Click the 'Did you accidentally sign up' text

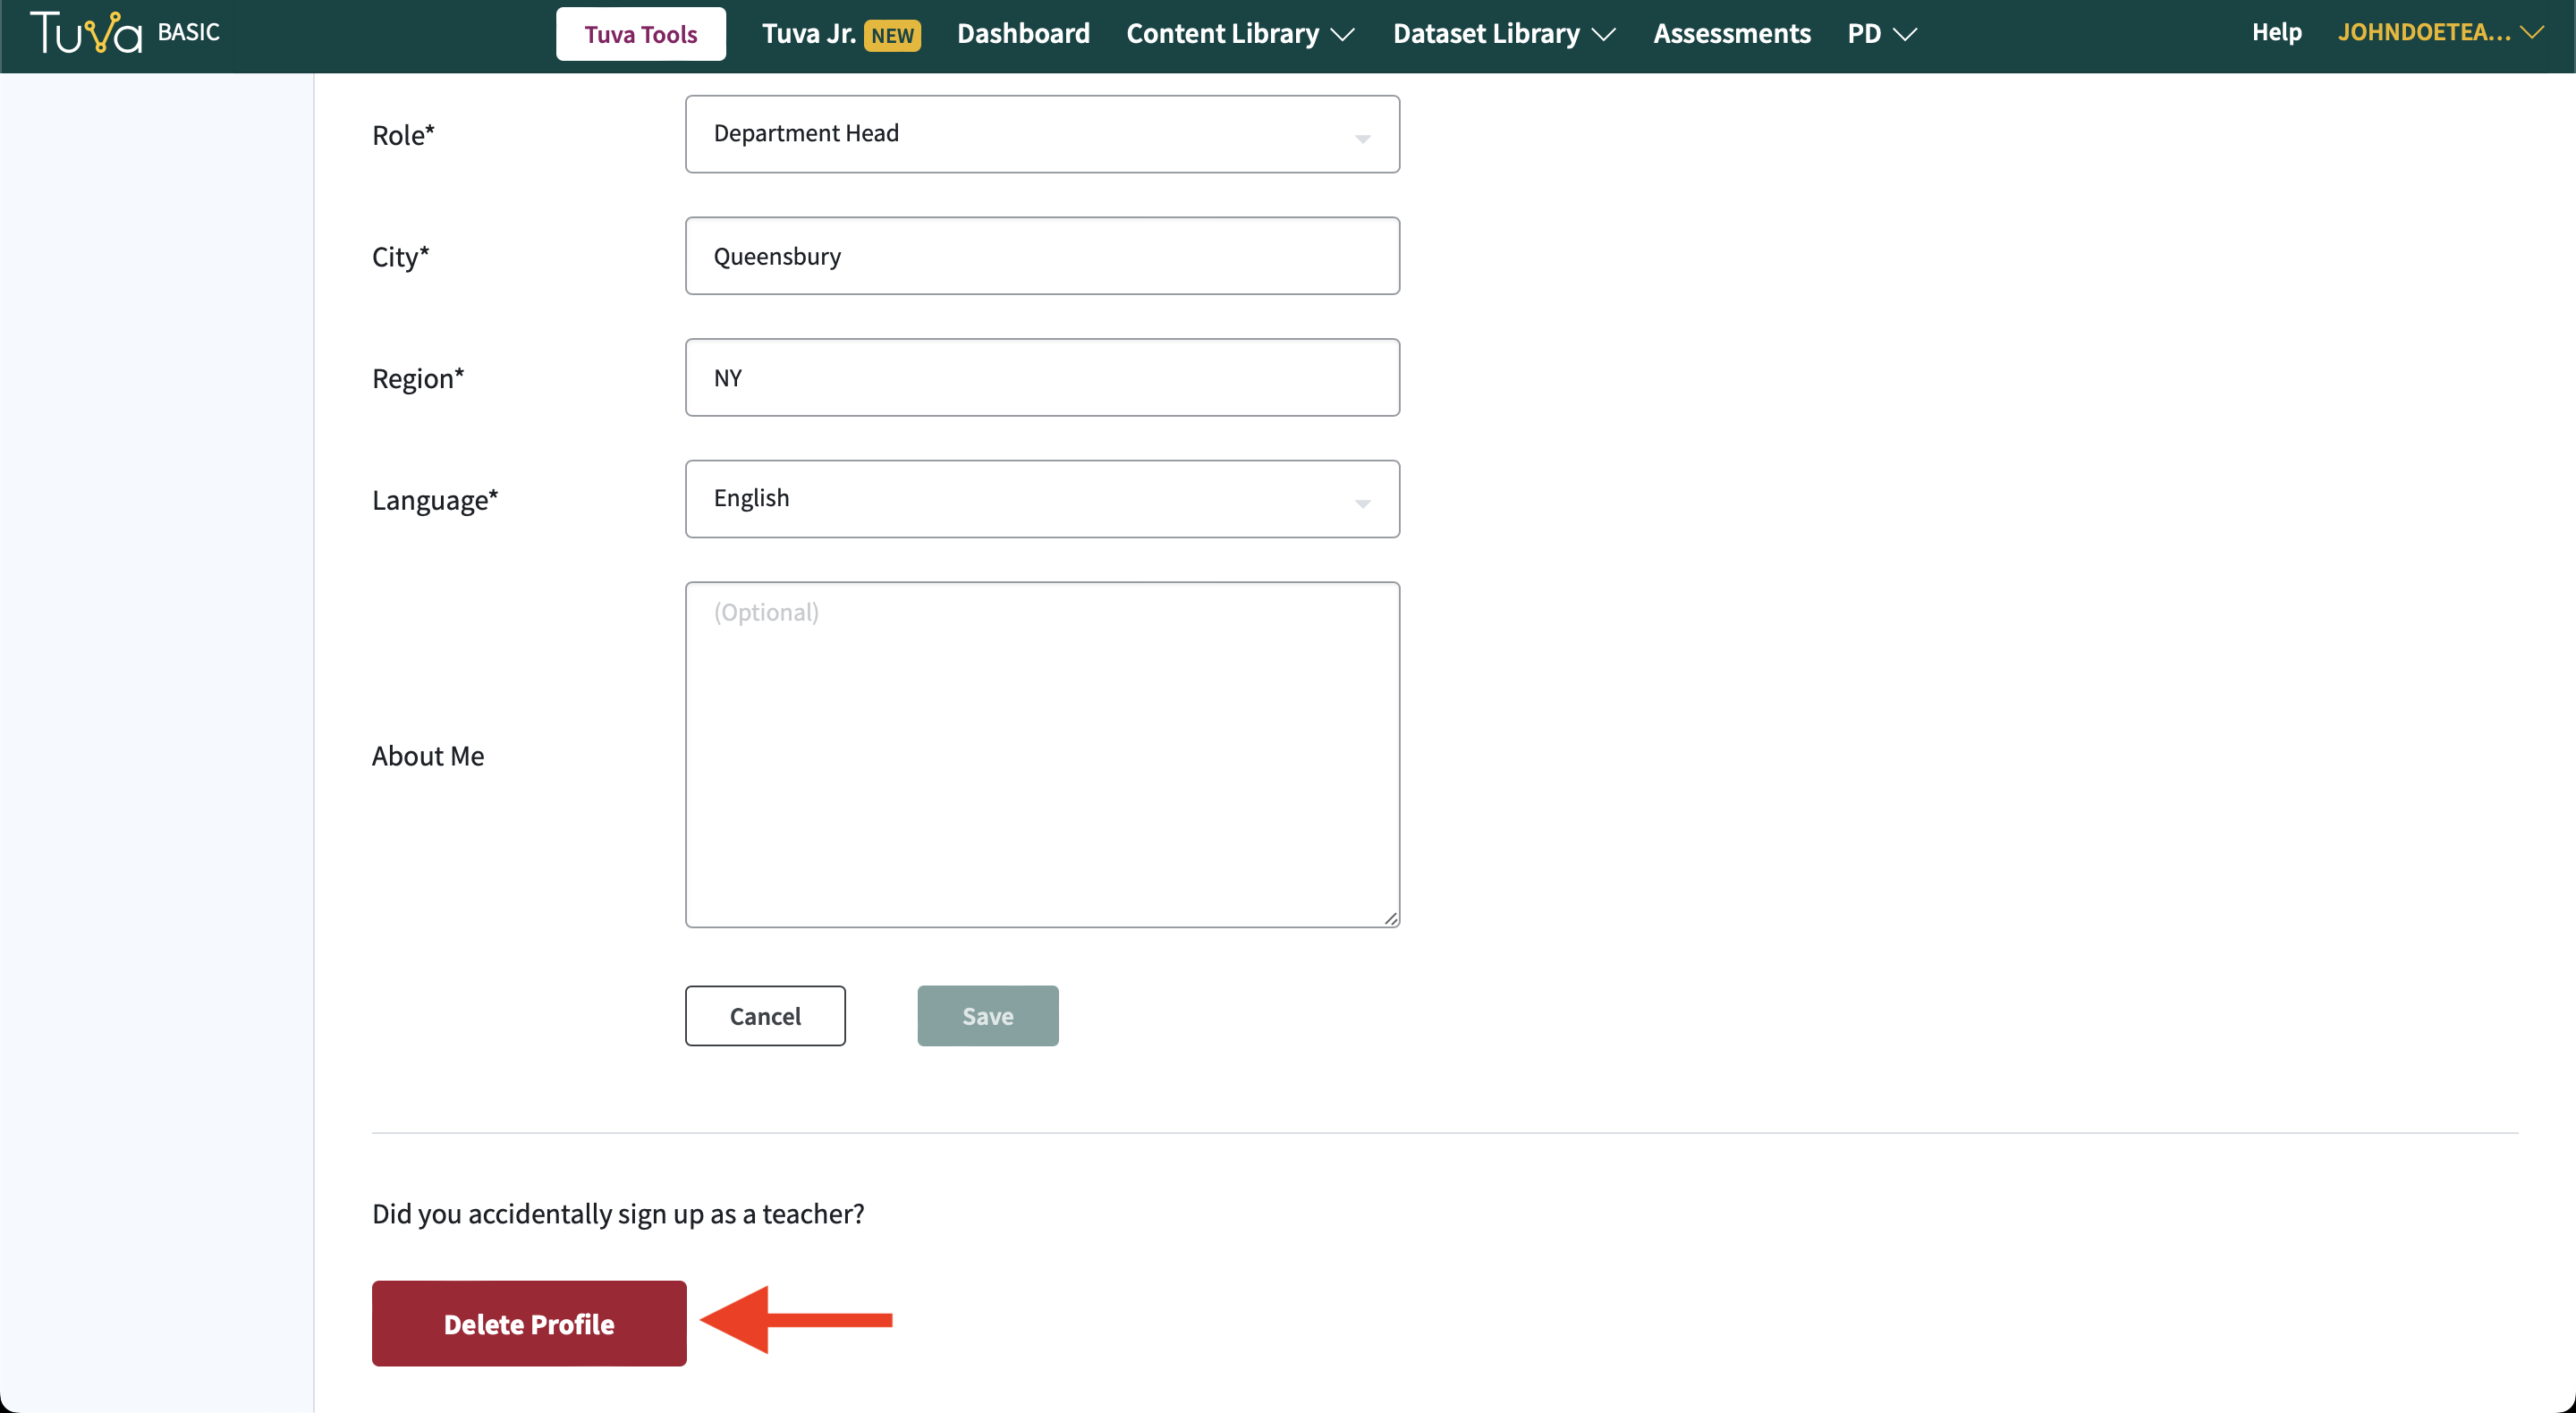pyautogui.click(x=618, y=1213)
